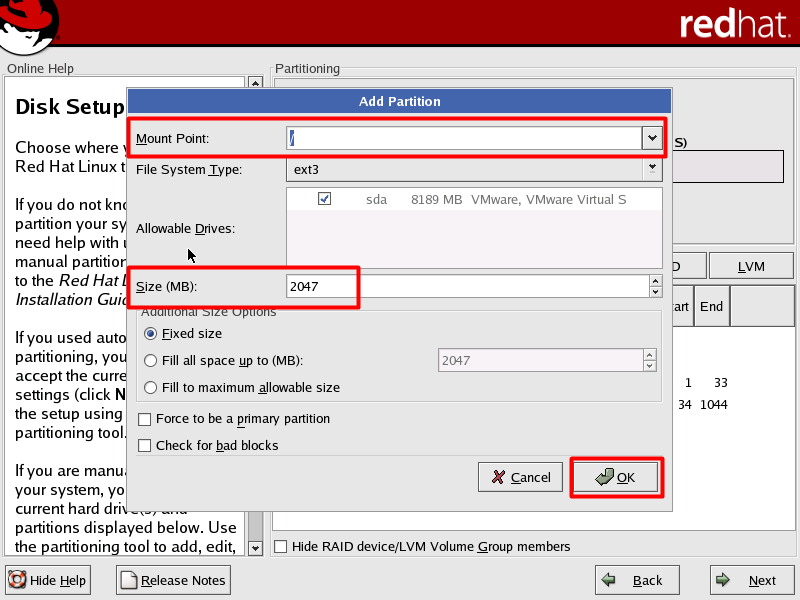Click the End value 33 in partition table
The height and width of the screenshot is (600, 800).
(x=721, y=383)
